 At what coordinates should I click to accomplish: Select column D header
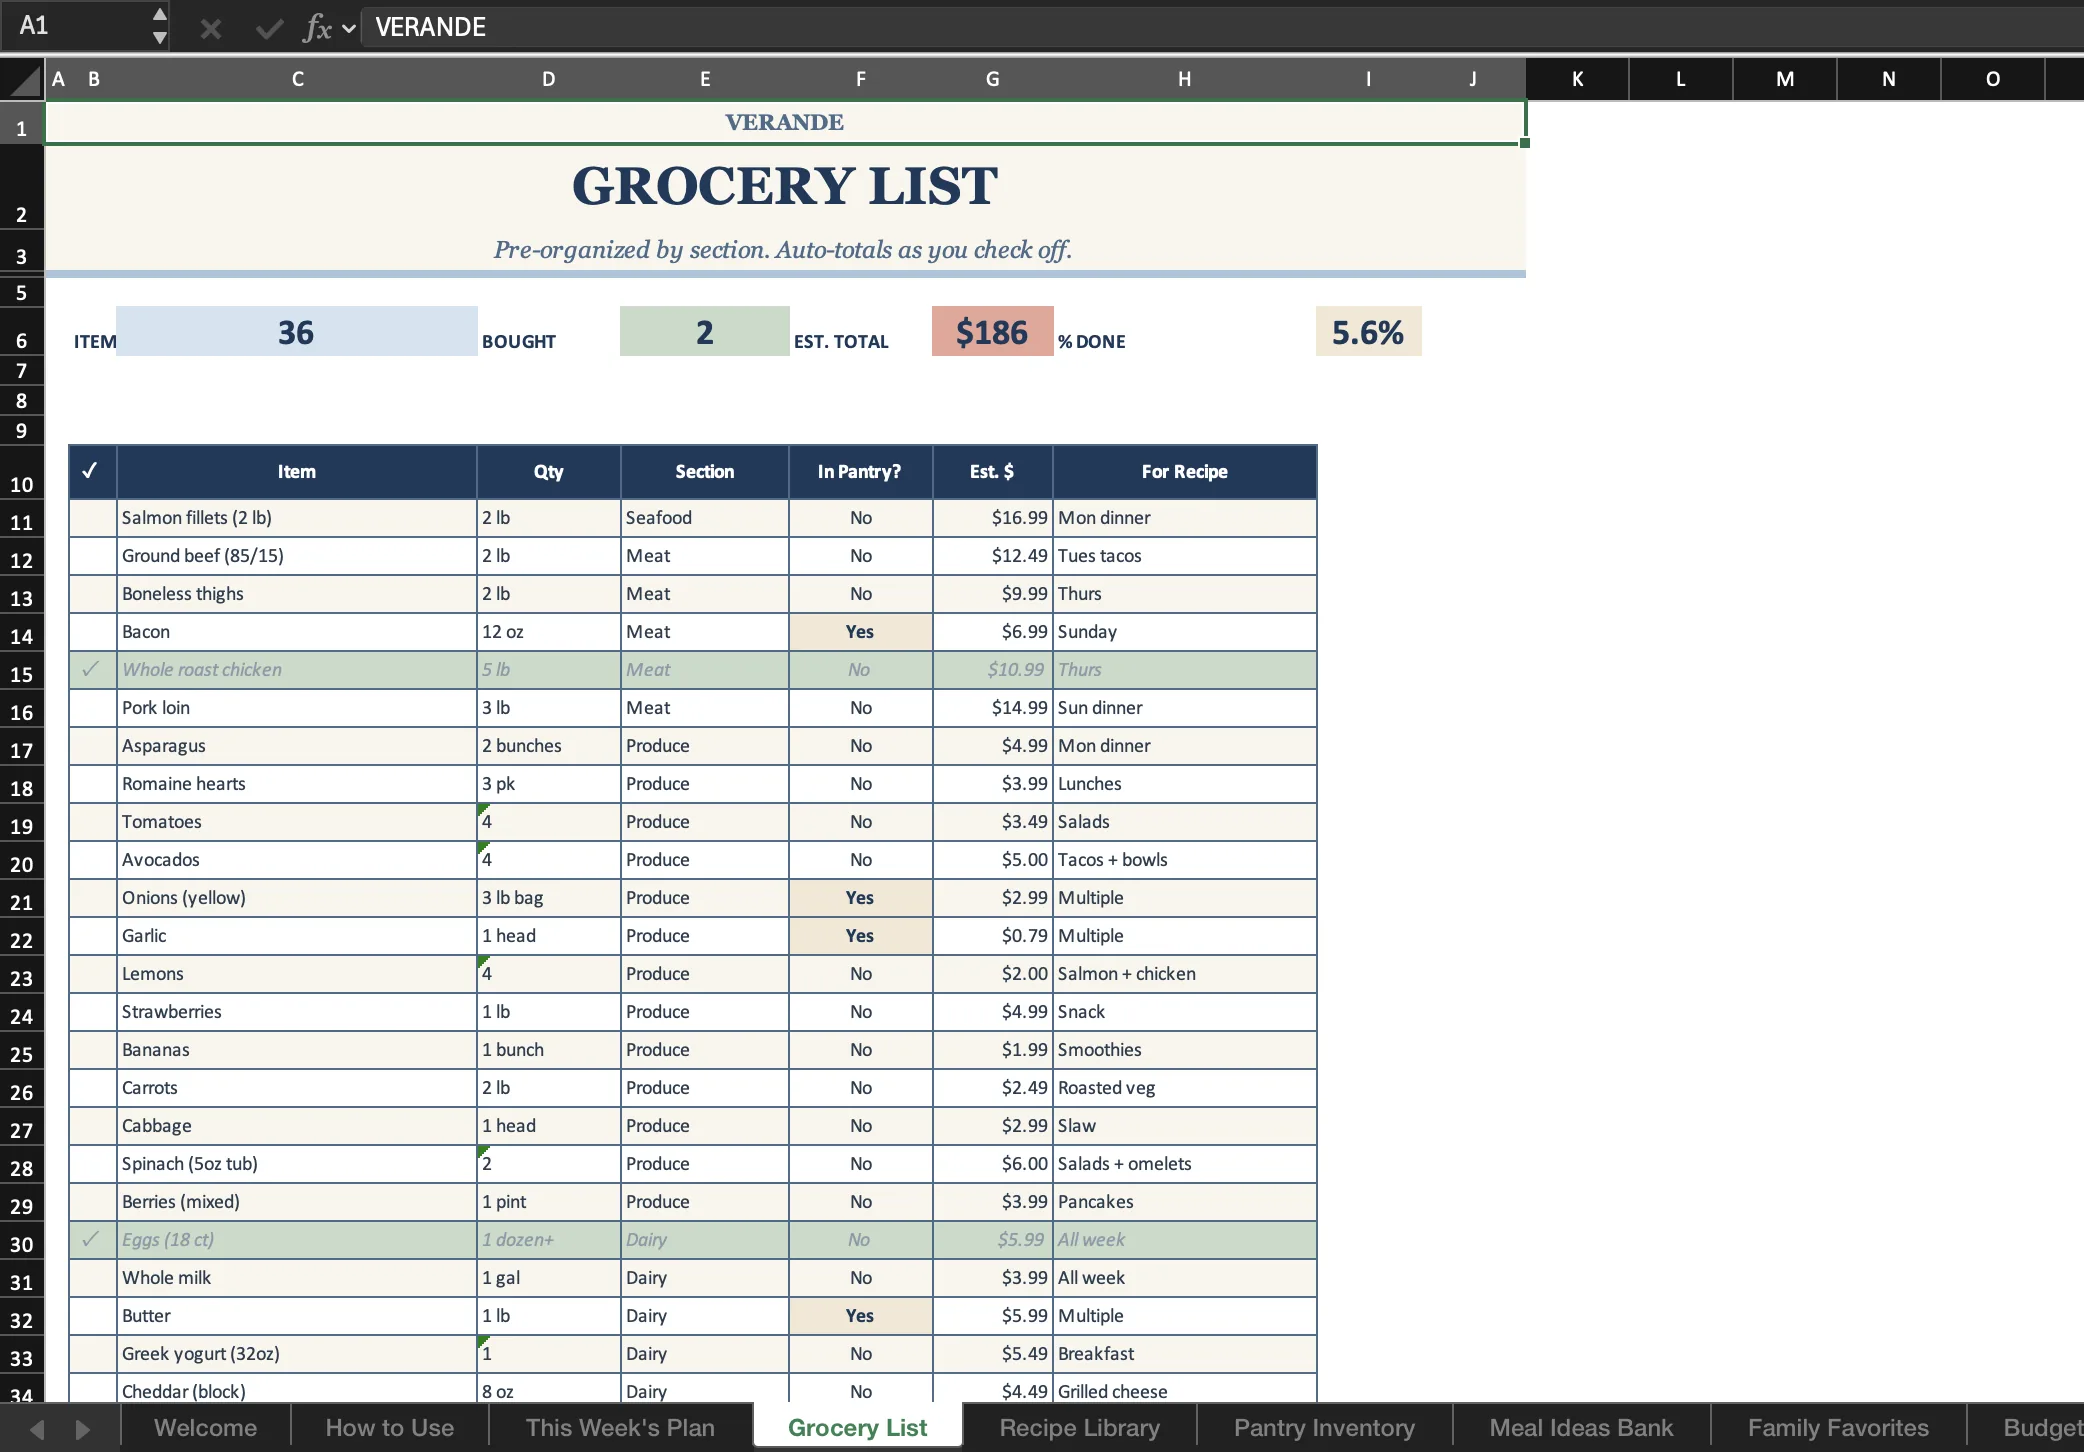click(548, 79)
